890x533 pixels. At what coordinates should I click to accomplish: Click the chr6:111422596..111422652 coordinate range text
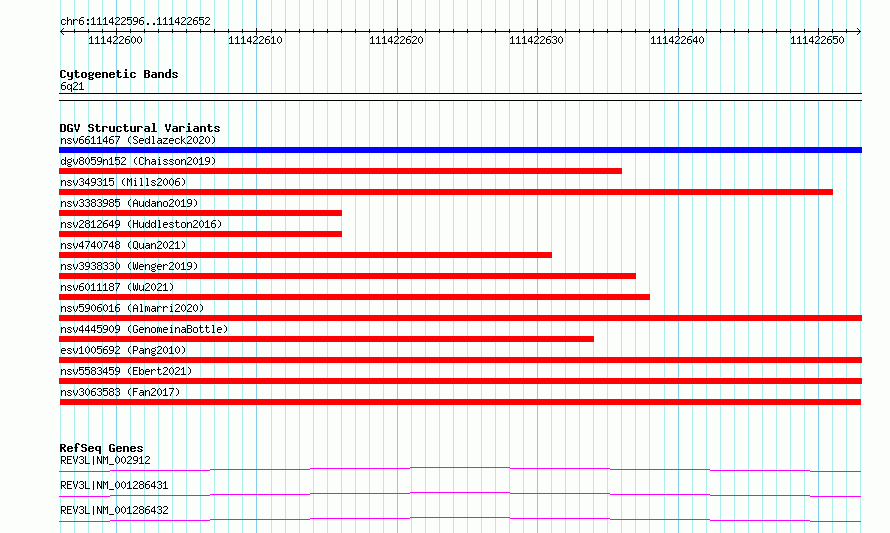pos(135,21)
